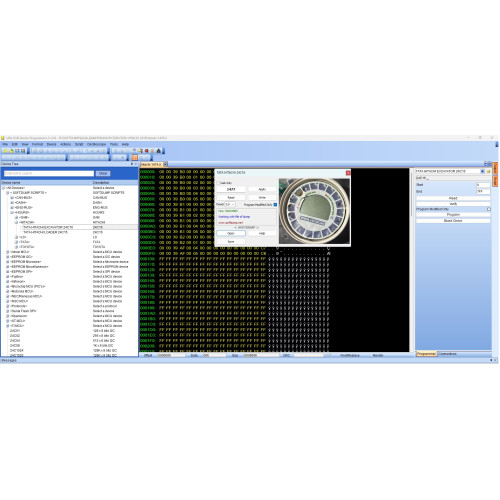Click the new file toolbar icon
Screen dimensions: 500x500
tap(5, 151)
